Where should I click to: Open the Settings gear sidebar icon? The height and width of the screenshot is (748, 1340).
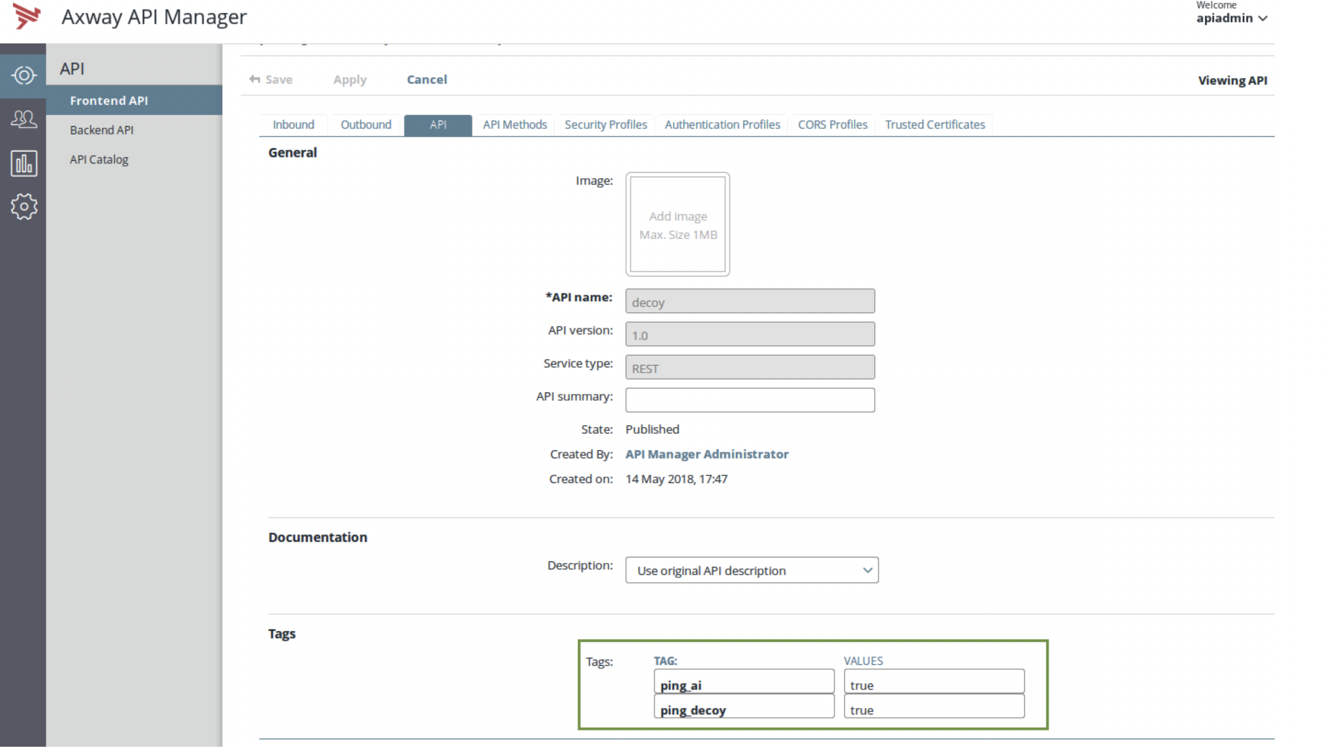pyautogui.click(x=23, y=207)
